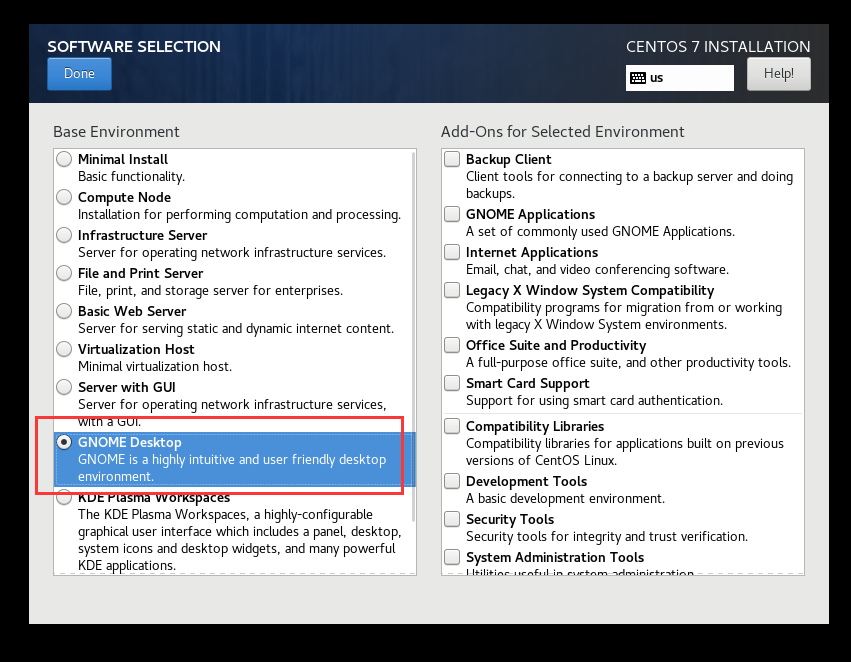Open the Help! button
Screen dimensions: 851x662
coord(779,74)
